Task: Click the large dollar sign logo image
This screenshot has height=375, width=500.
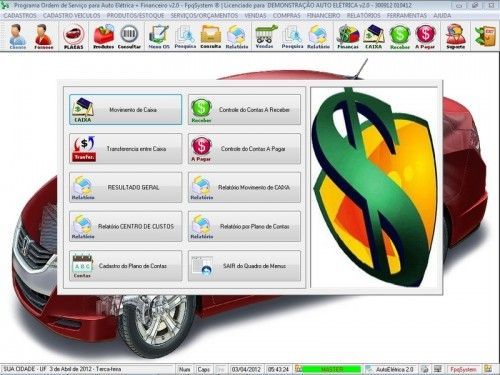Action: tap(374, 187)
